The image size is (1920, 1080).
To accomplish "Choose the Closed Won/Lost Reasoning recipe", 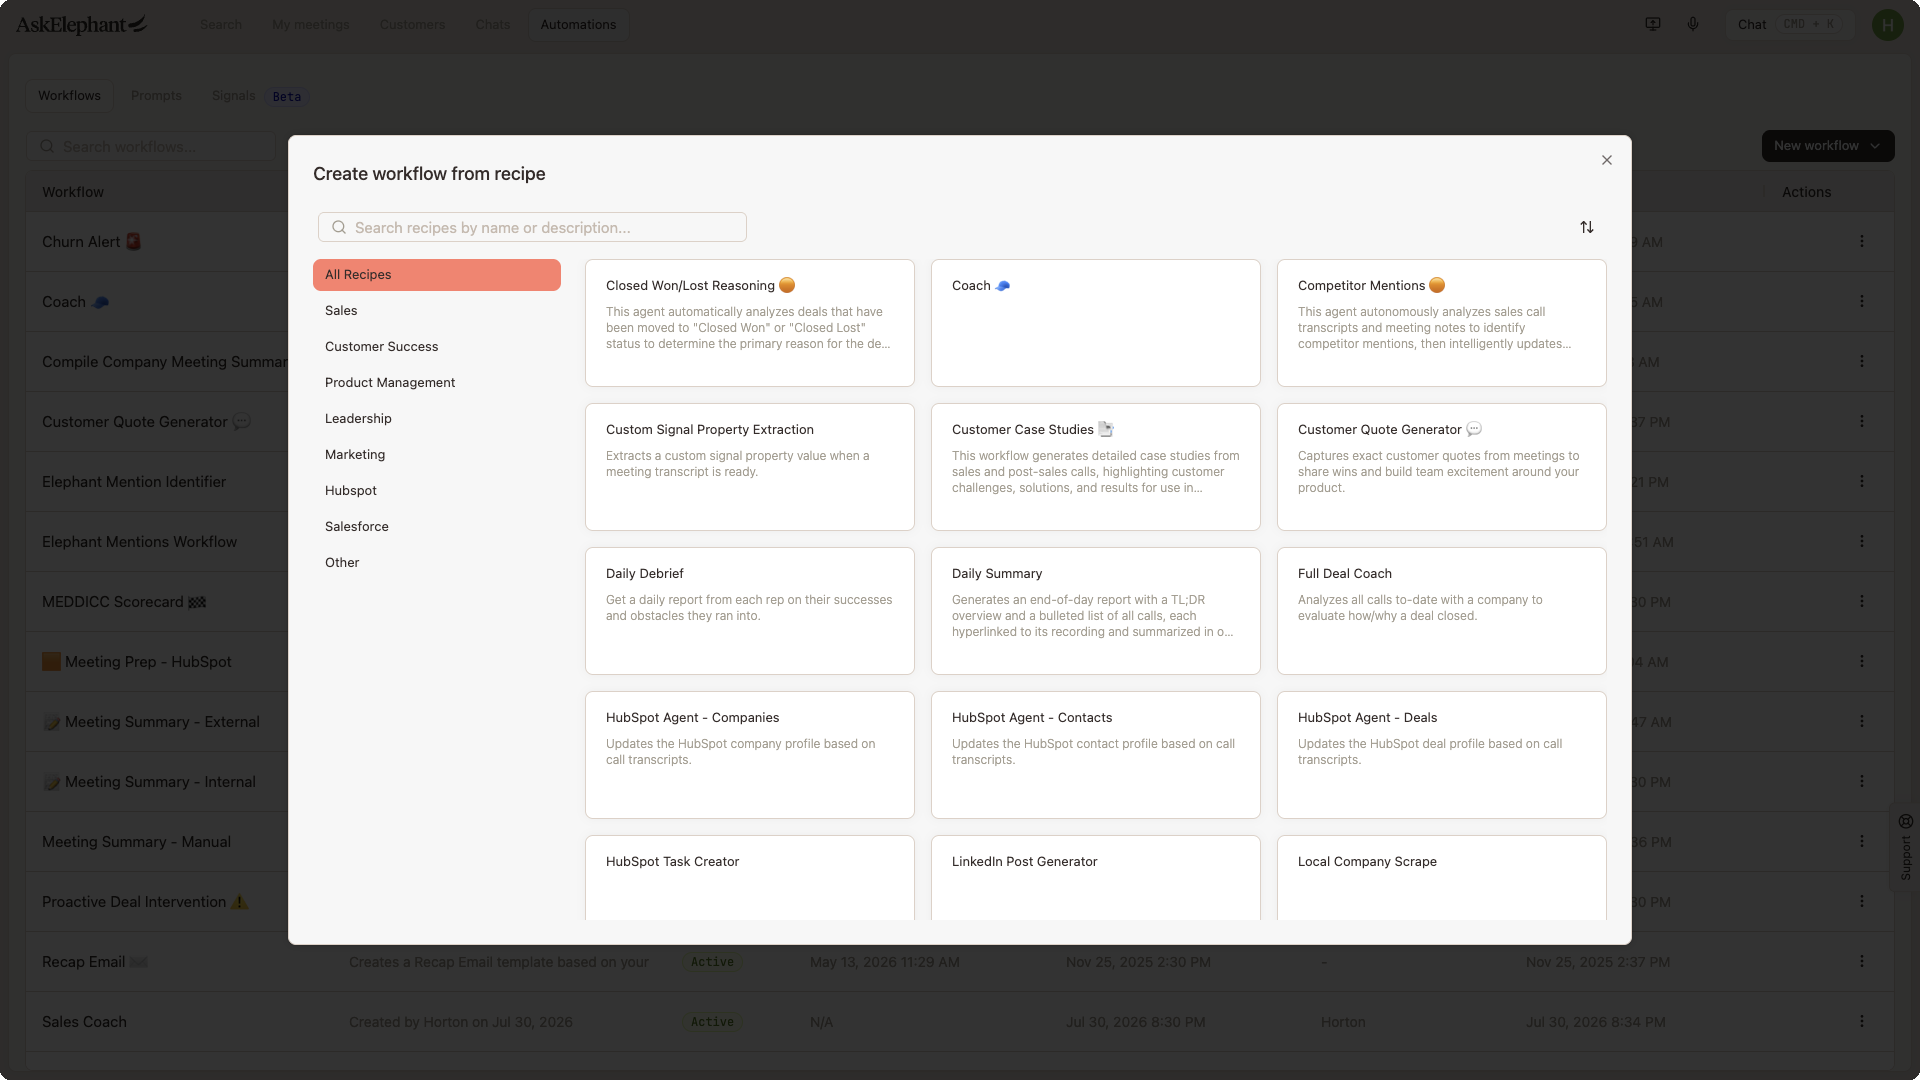I will (x=750, y=323).
